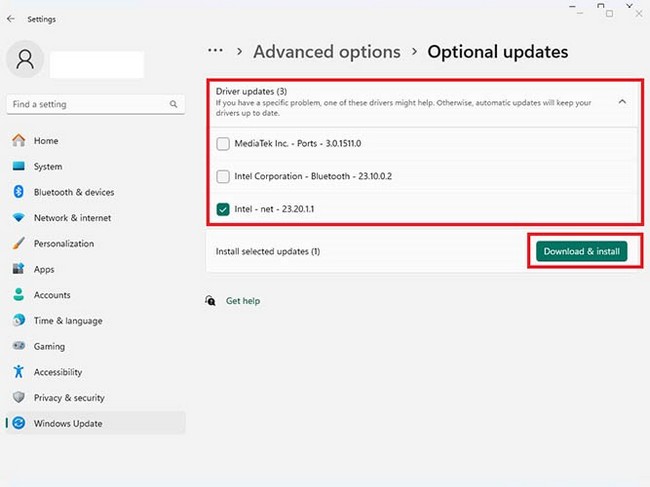Open Network & internet settings
This screenshot has width=650, height=487.
pos(73,218)
